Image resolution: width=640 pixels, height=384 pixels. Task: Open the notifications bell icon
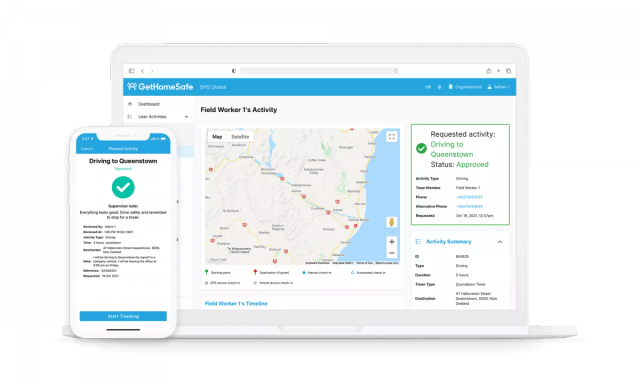(439, 87)
